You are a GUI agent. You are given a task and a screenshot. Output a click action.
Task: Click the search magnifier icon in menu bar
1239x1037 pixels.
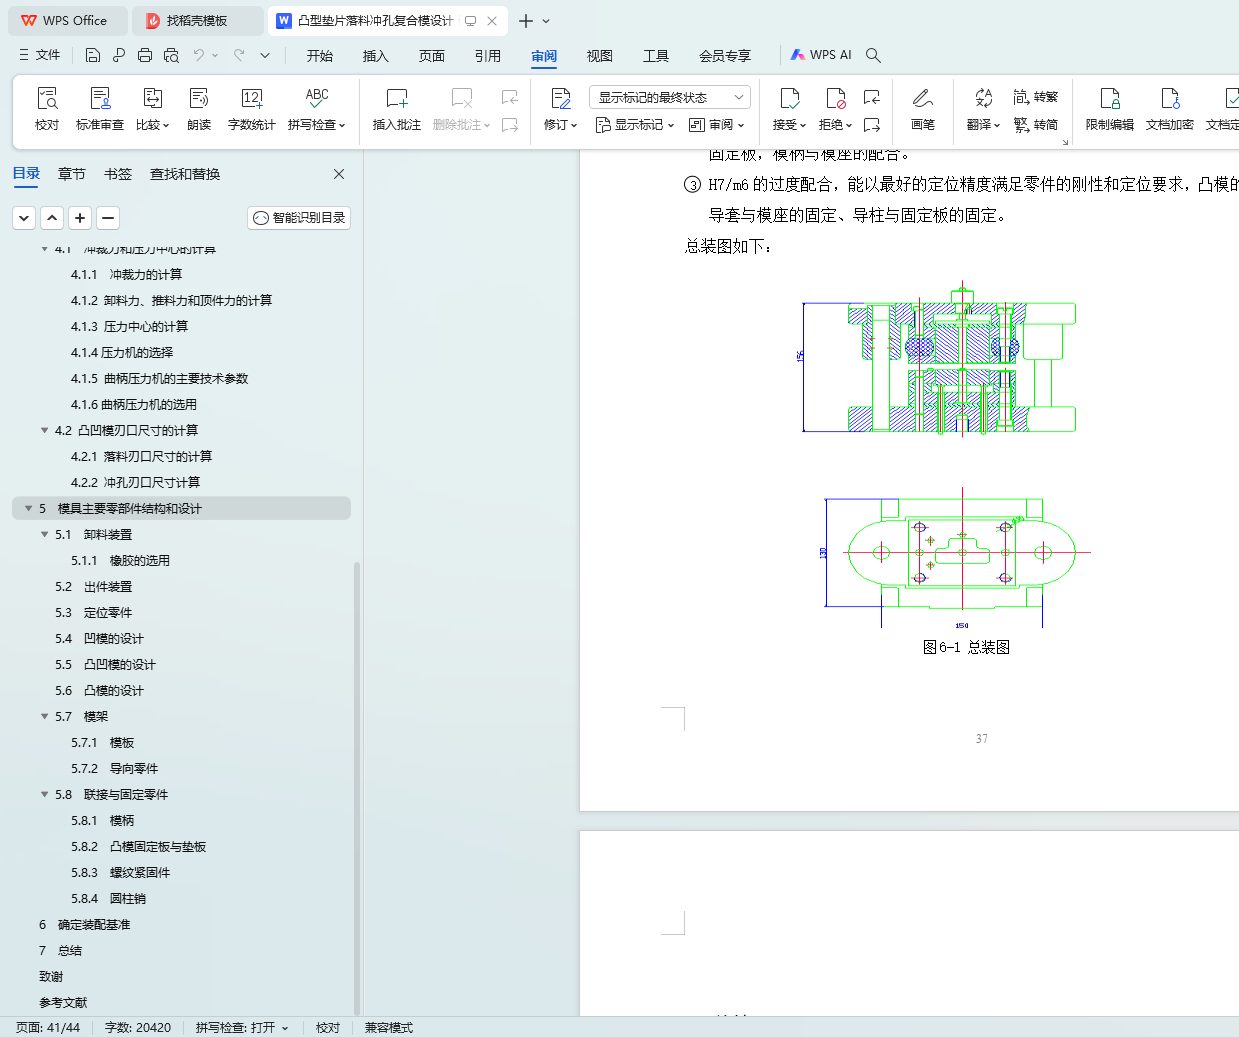click(x=873, y=55)
